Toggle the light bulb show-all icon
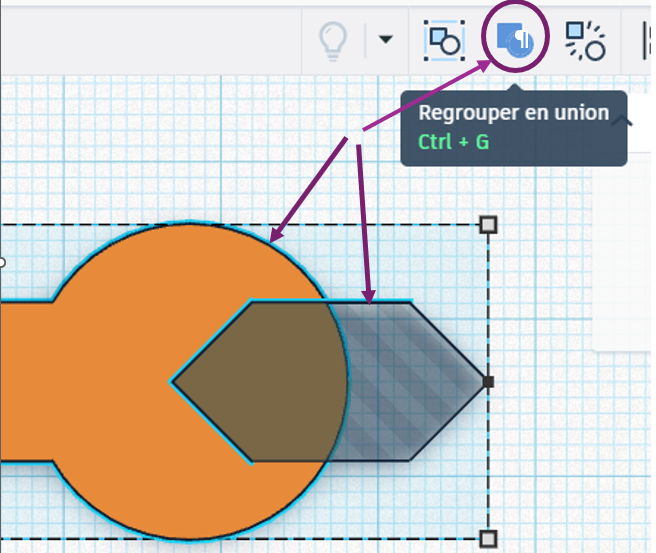 tap(332, 41)
